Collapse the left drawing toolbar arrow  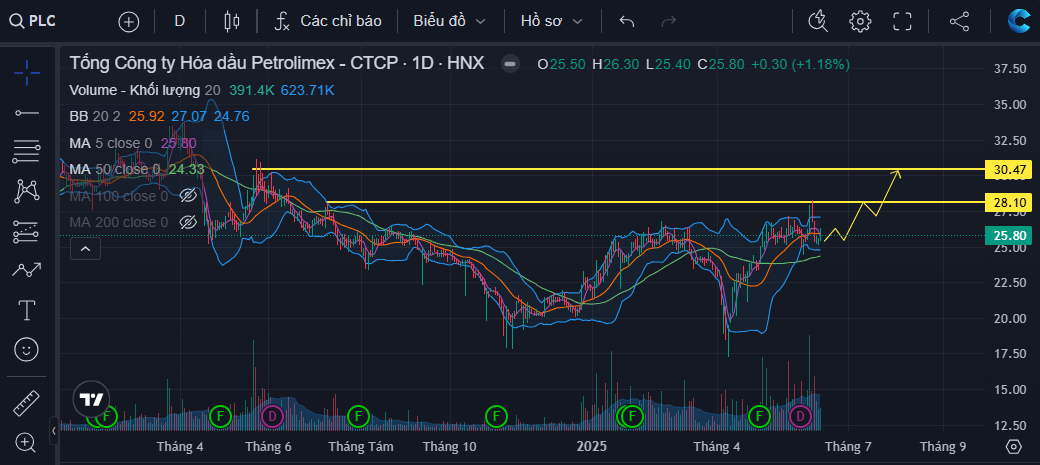point(54,431)
